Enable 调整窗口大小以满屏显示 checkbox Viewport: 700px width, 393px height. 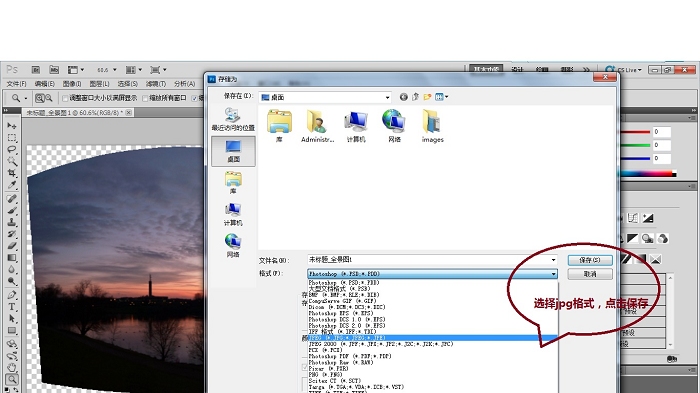point(65,98)
